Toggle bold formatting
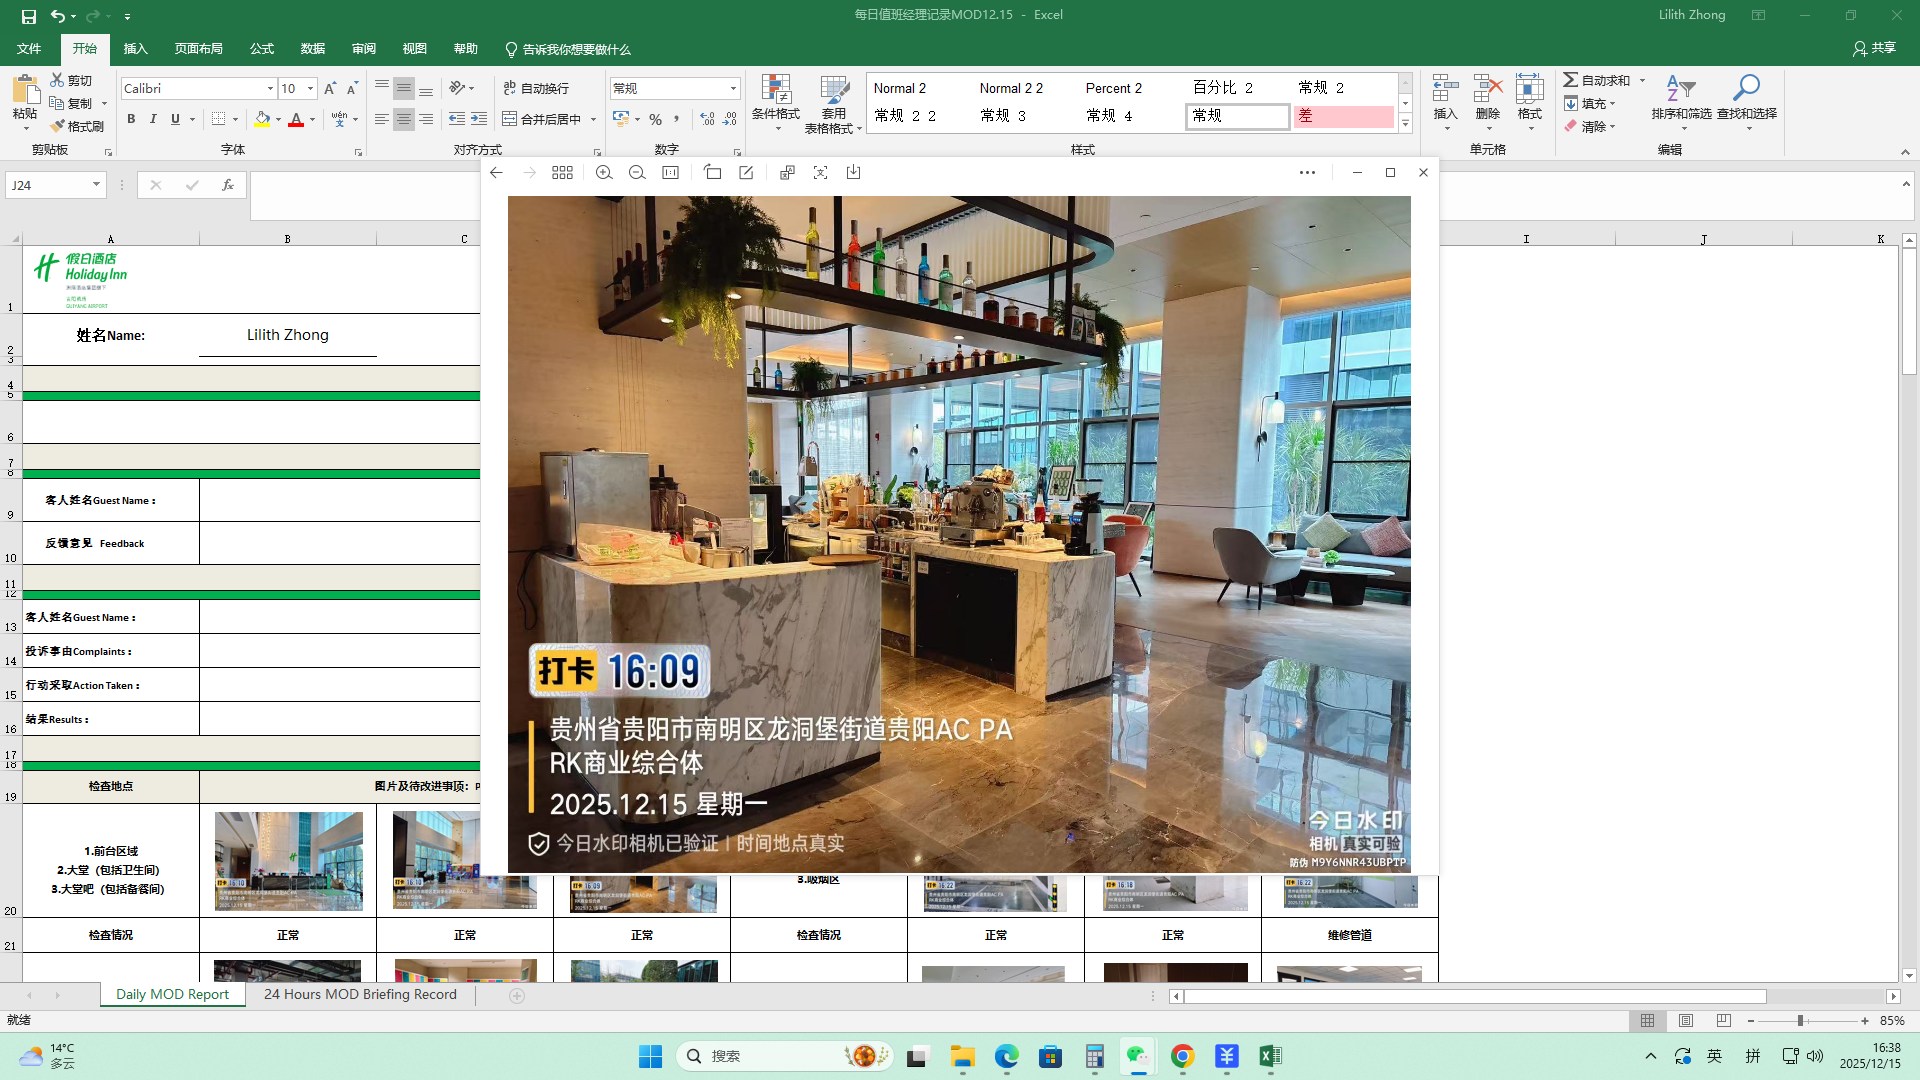1920x1080 pixels. coord(131,119)
